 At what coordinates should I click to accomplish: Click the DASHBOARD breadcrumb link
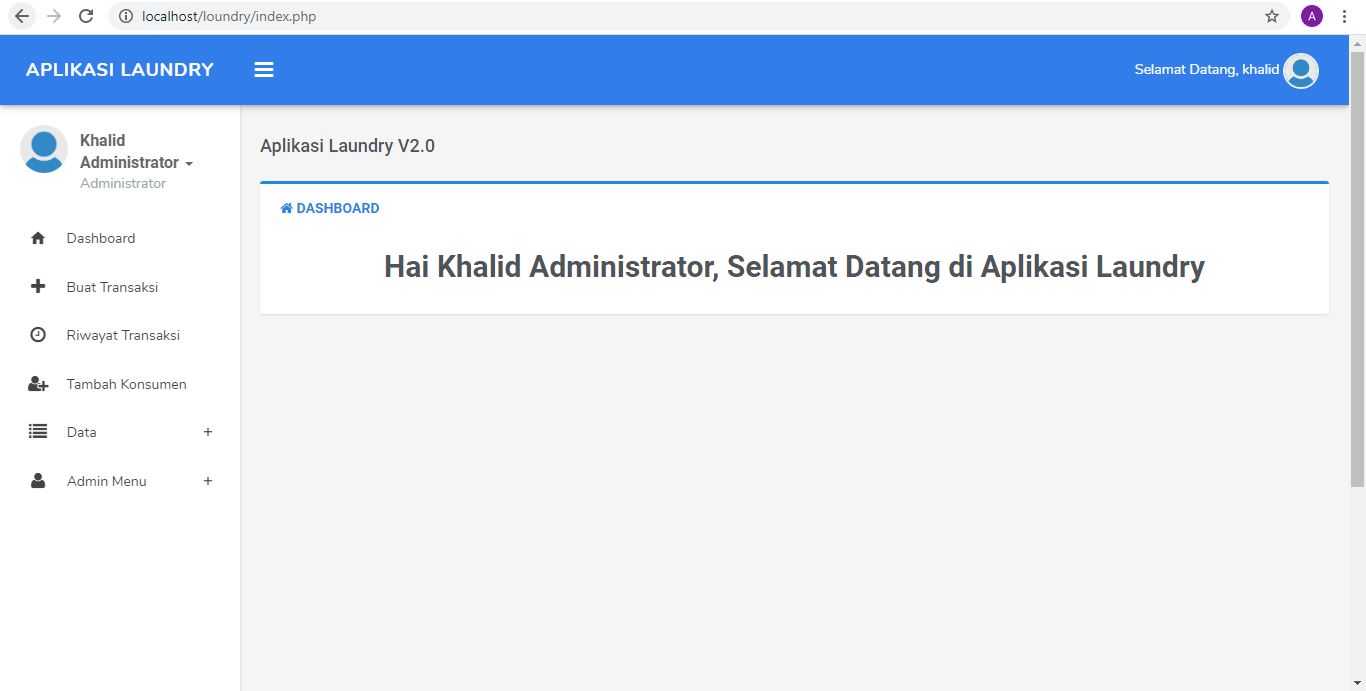[x=330, y=208]
